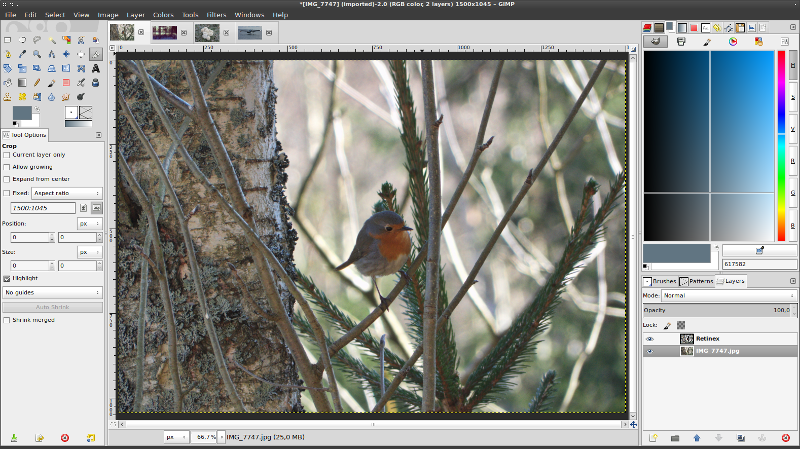Delete layer using red icon in Layers panel
Screen dimensions: 800x449
pos(786,438)
